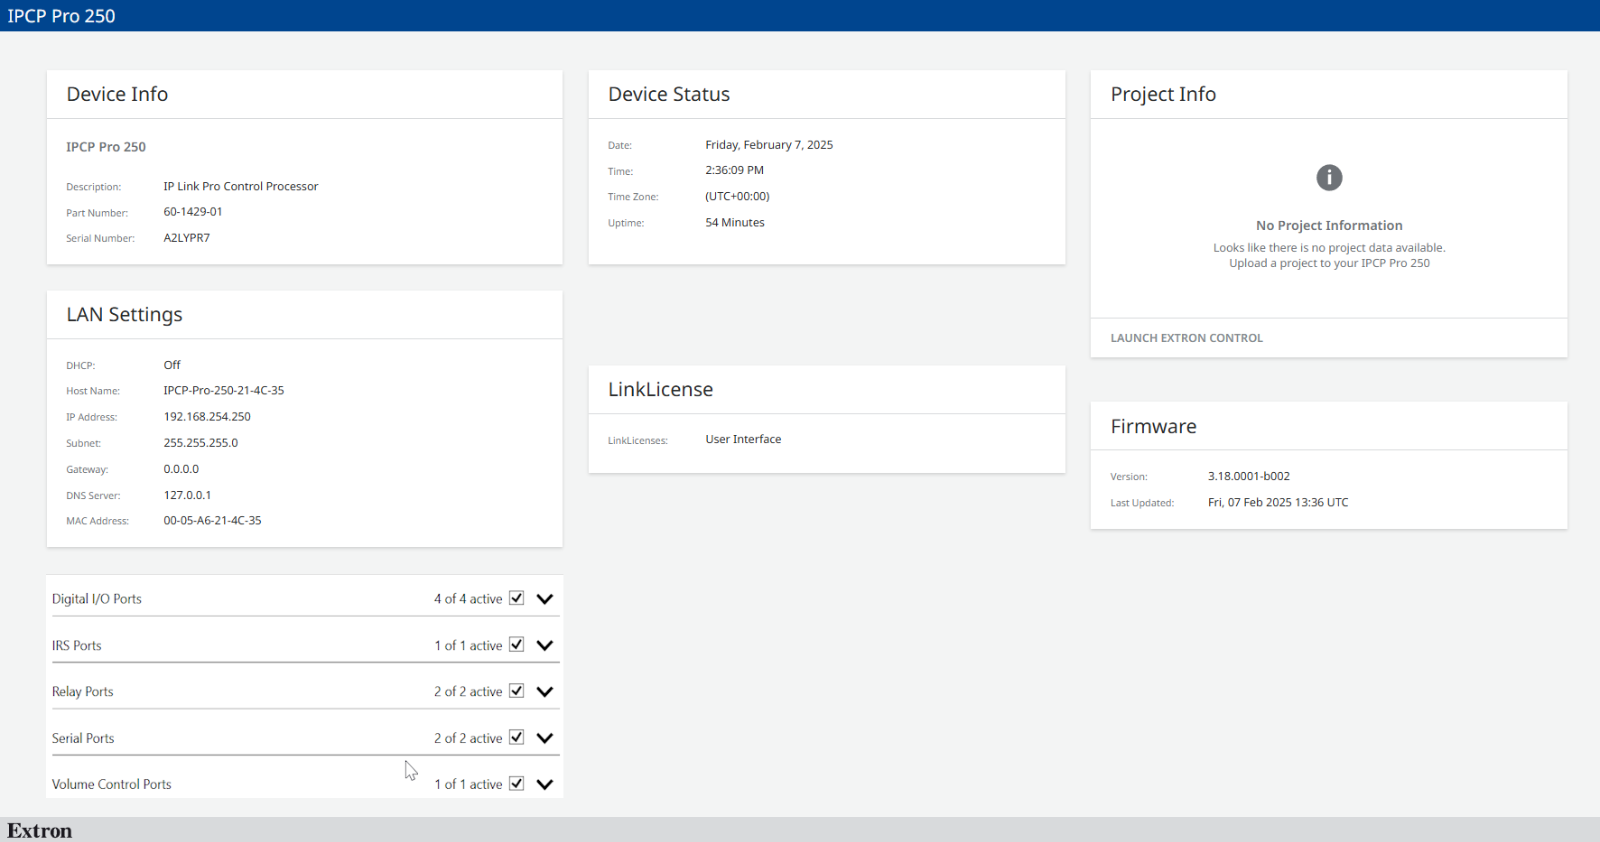Viewport: 1600px width, 842px height.
Task: Toggle the Serial Ports active checkbox
Action: pyautogui.click(x=517, y=737)
